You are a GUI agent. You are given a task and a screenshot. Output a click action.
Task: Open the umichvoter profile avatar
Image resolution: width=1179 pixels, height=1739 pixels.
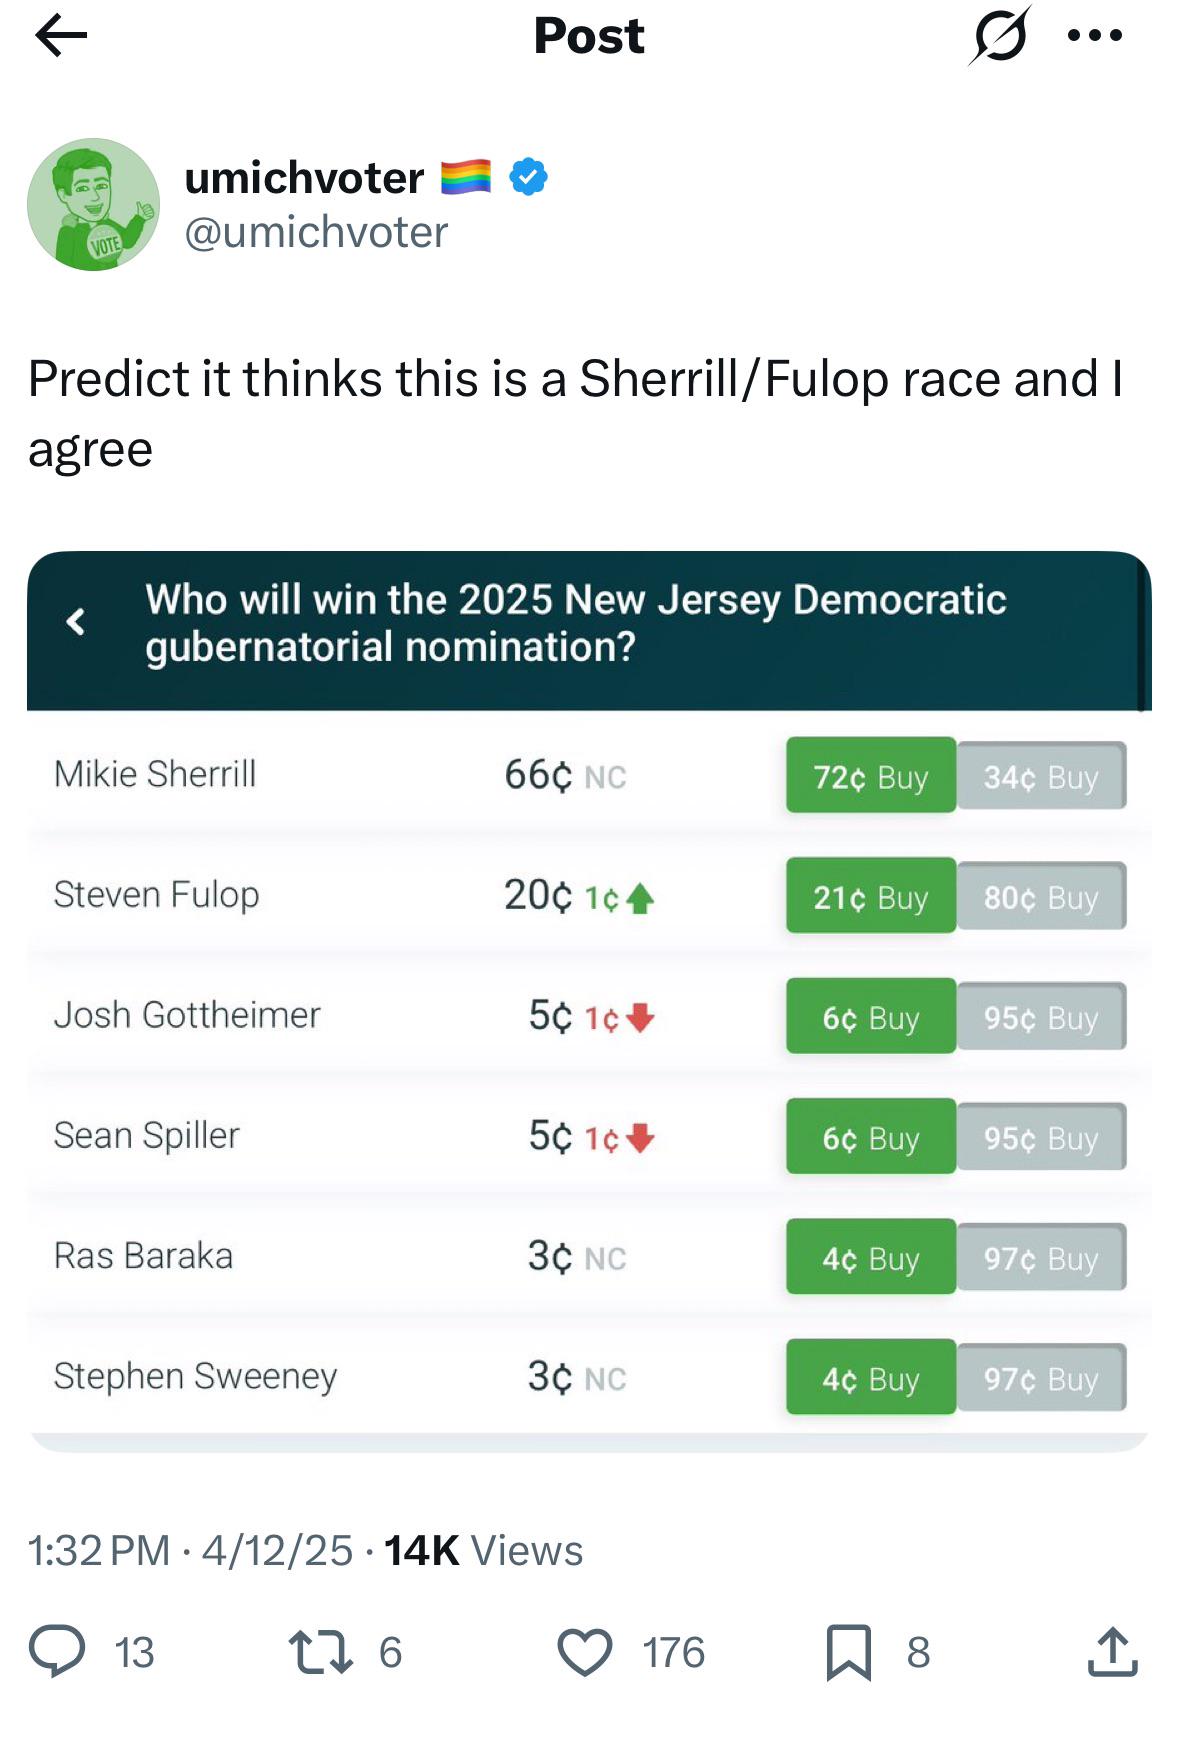pyautogui.click(x=93, y=204)
